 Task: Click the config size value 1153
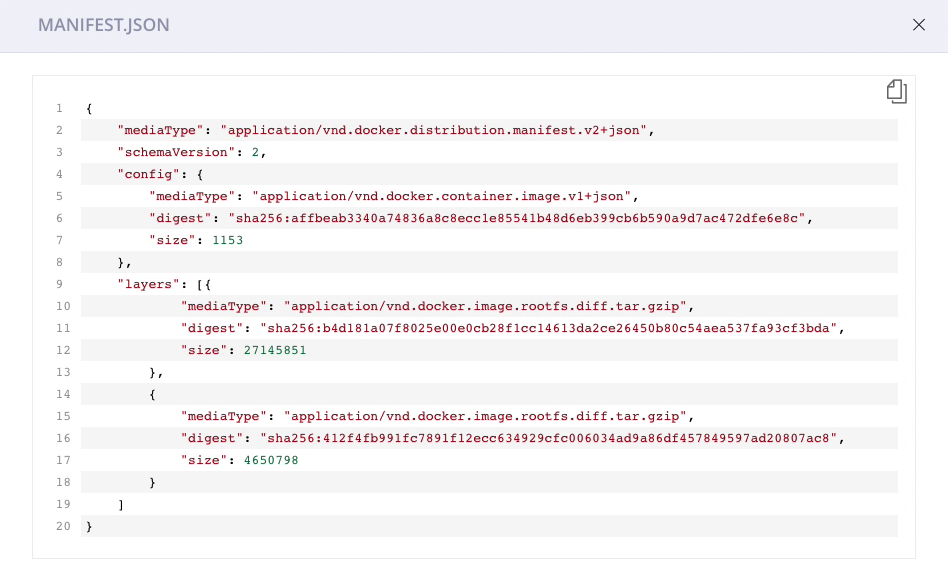[x=227, y=240]
